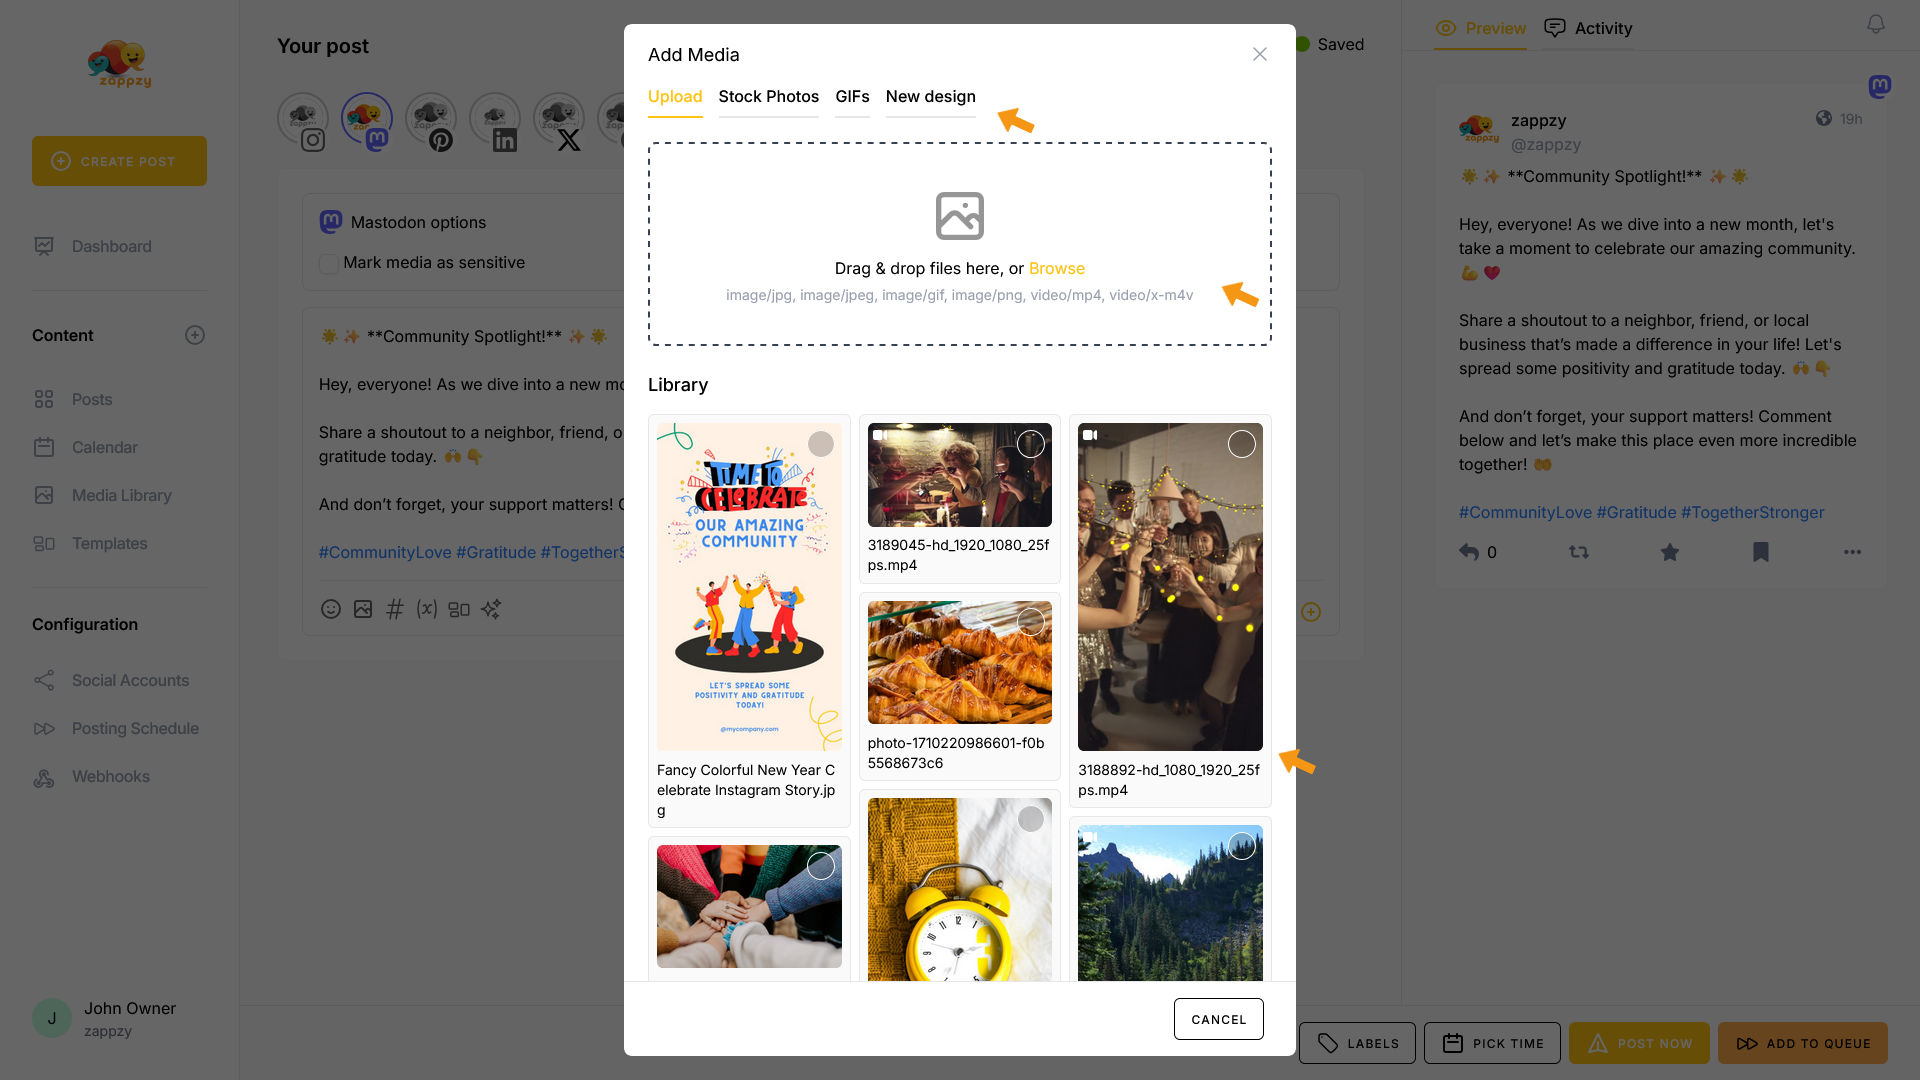Open the notifications bell icon
Screen dimensions: 1920x1080
tap(1875, 24)
